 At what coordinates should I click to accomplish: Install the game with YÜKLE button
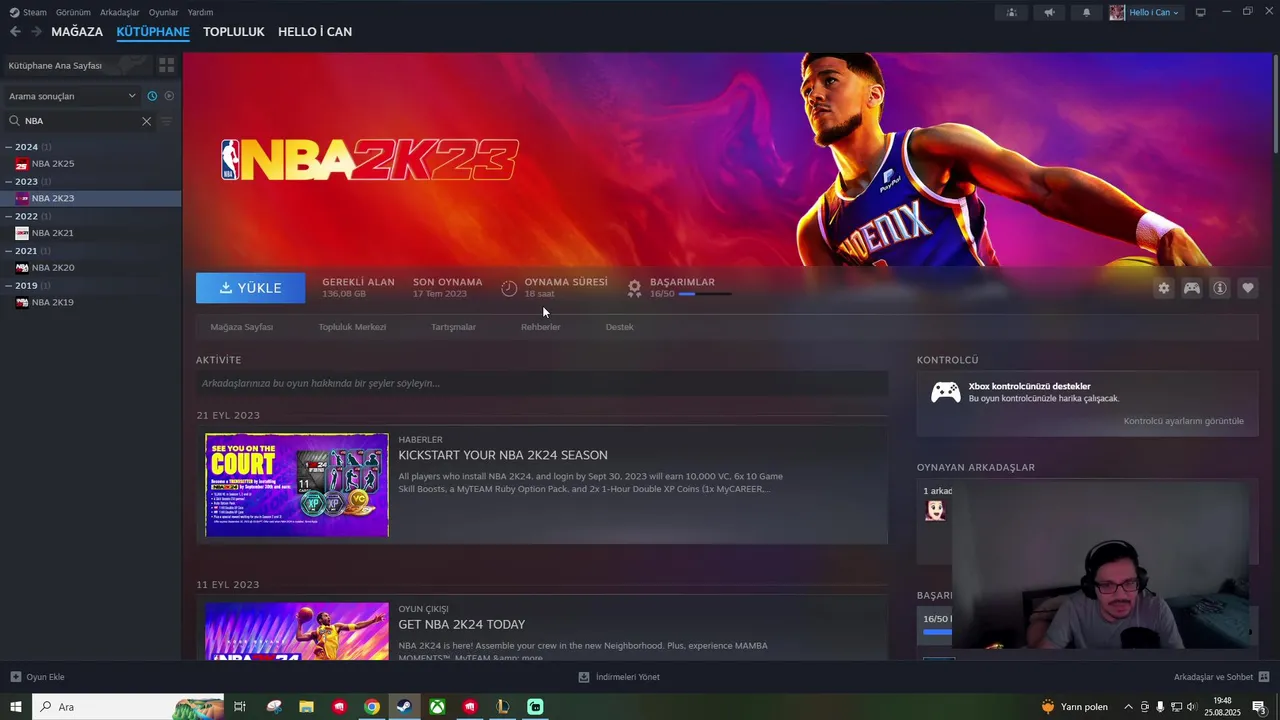(251, 288)
